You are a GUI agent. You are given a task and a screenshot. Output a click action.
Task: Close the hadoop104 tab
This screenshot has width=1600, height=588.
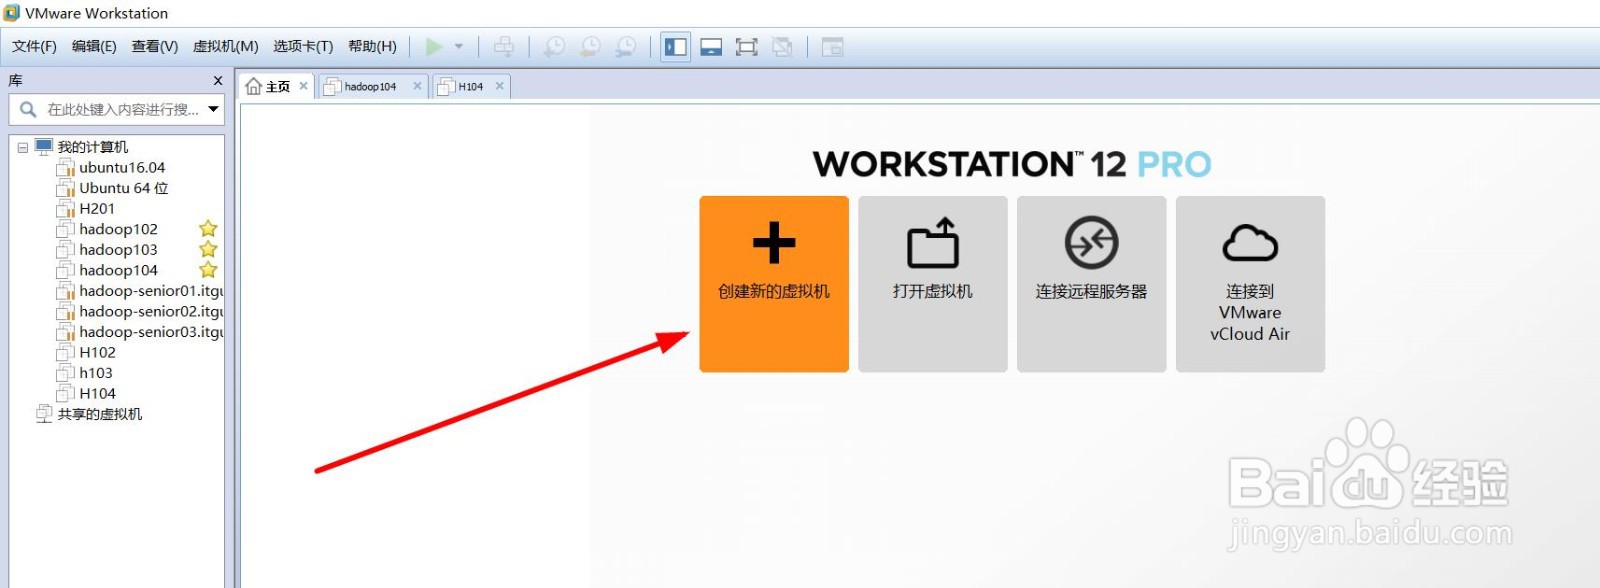pyautogui.click(x=417, y=86)
